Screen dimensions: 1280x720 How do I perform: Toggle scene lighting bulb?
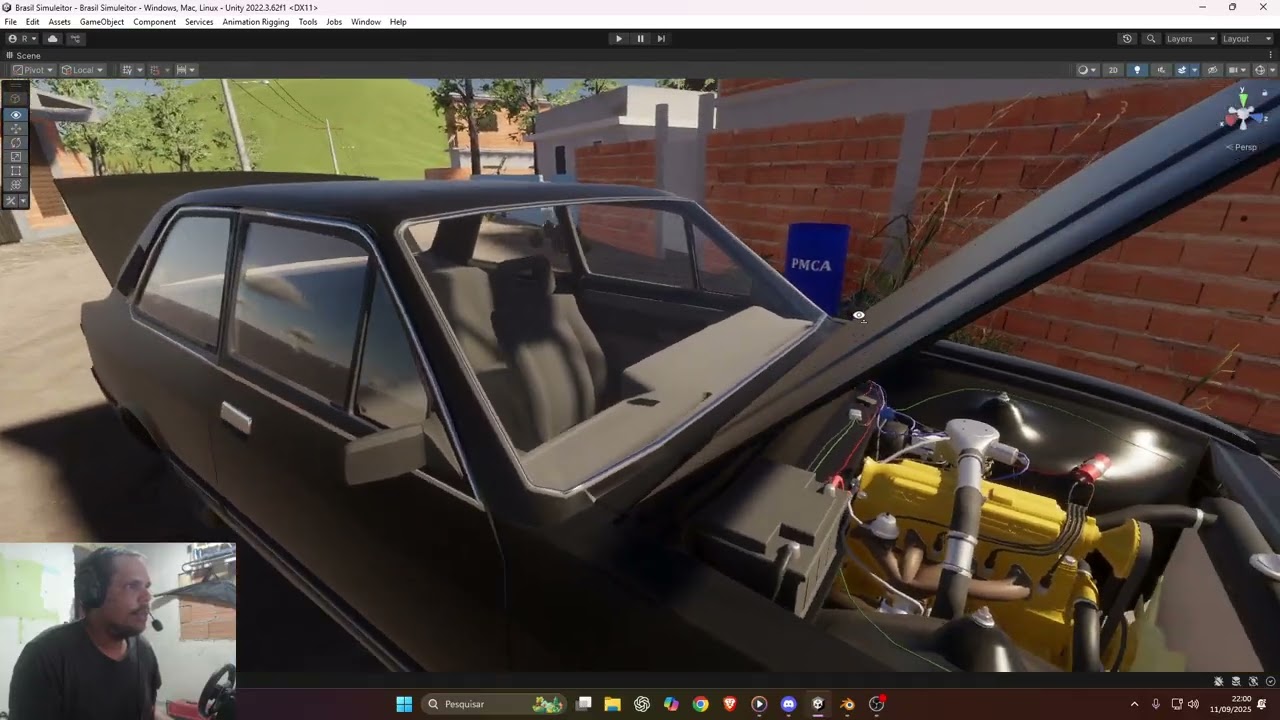pos(1137,70)
